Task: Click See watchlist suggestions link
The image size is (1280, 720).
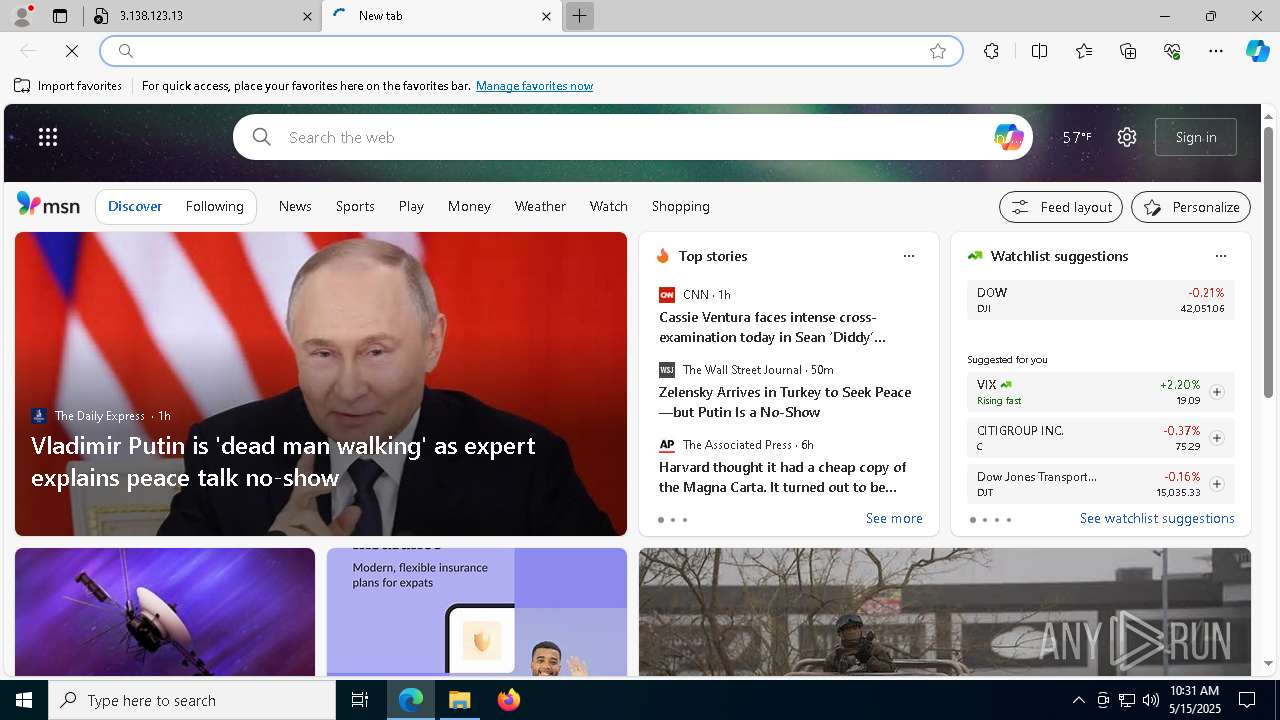Action: (x=1157, y=518)
